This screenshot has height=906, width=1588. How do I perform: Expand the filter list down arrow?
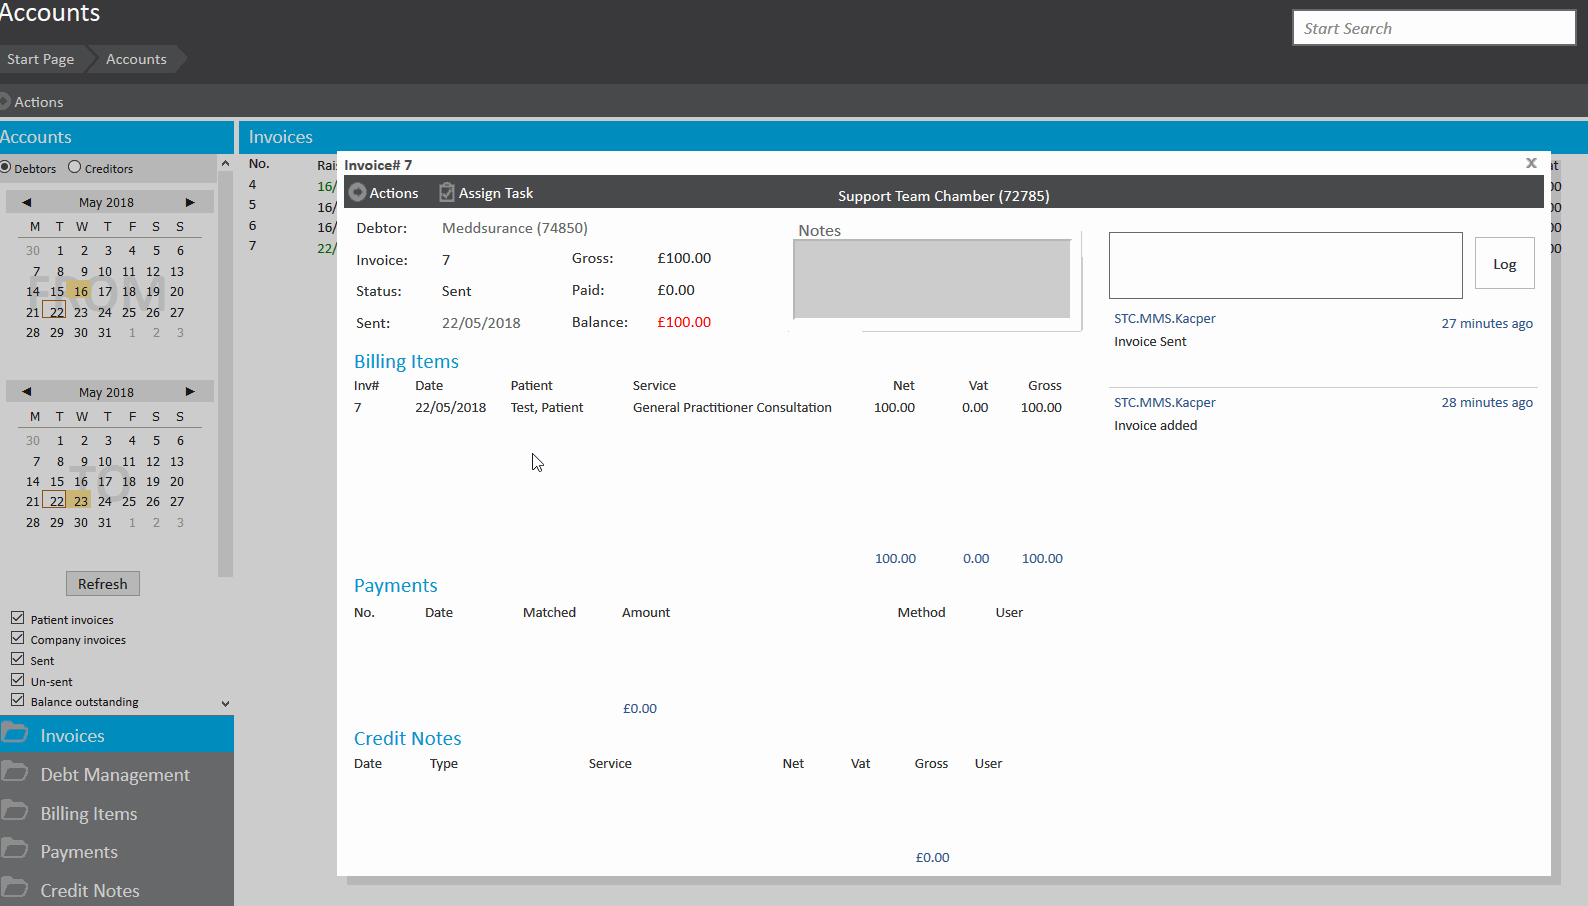point(225,704)
